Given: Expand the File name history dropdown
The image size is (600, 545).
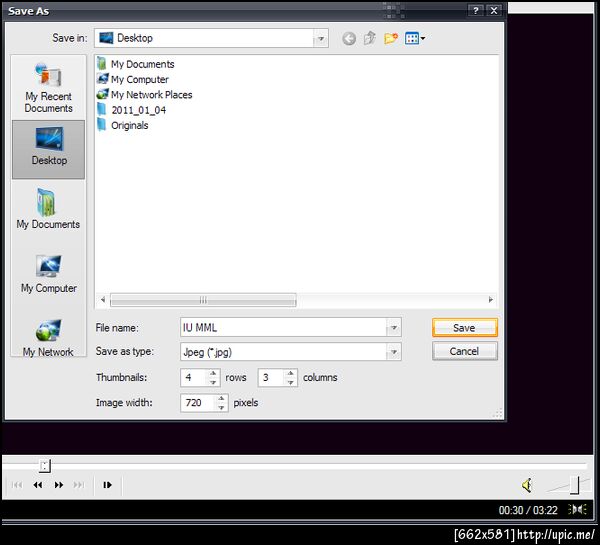Looking at the screenshot, I should pos(394,328).
